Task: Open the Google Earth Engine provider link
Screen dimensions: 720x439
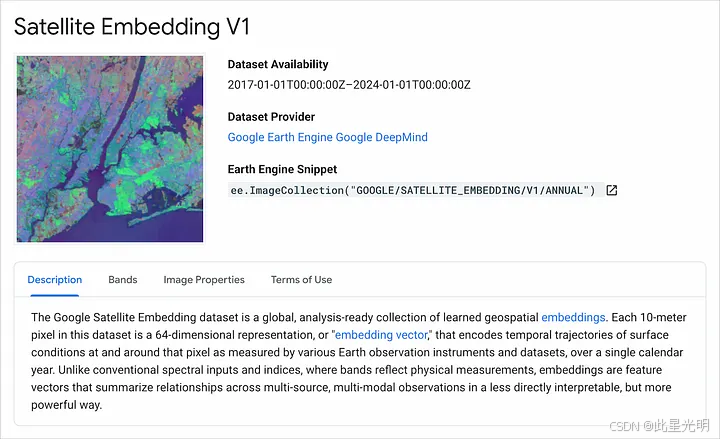Action: click(280, 137)
